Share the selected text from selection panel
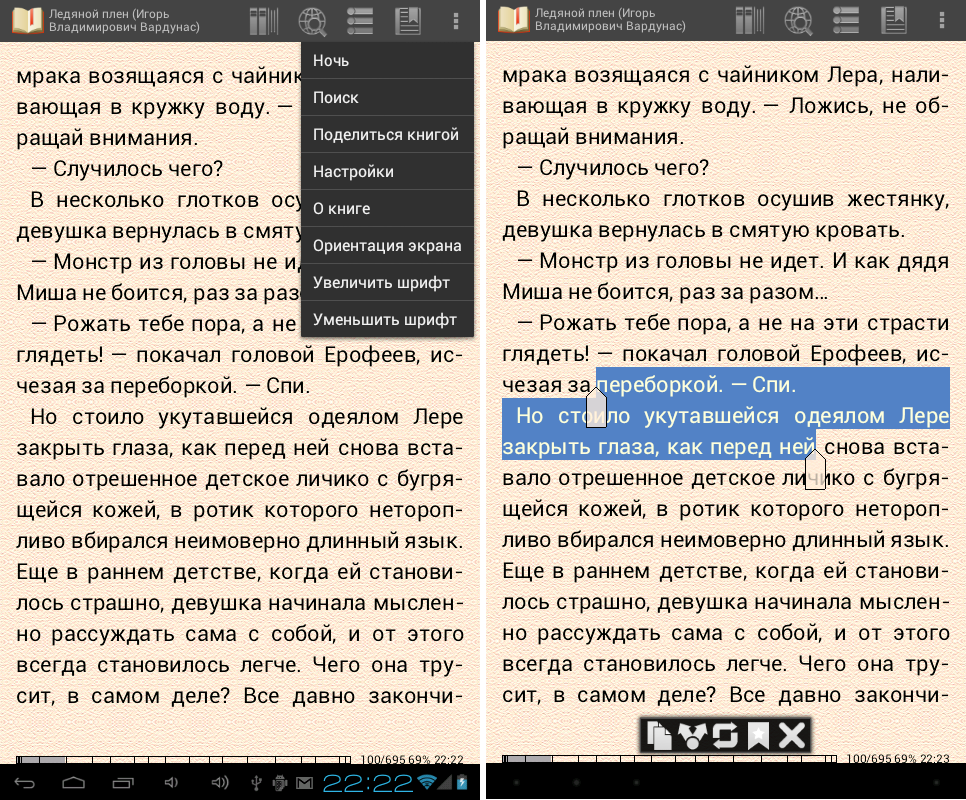The height and width of the screenshot is (800, 966). (691, 737)
